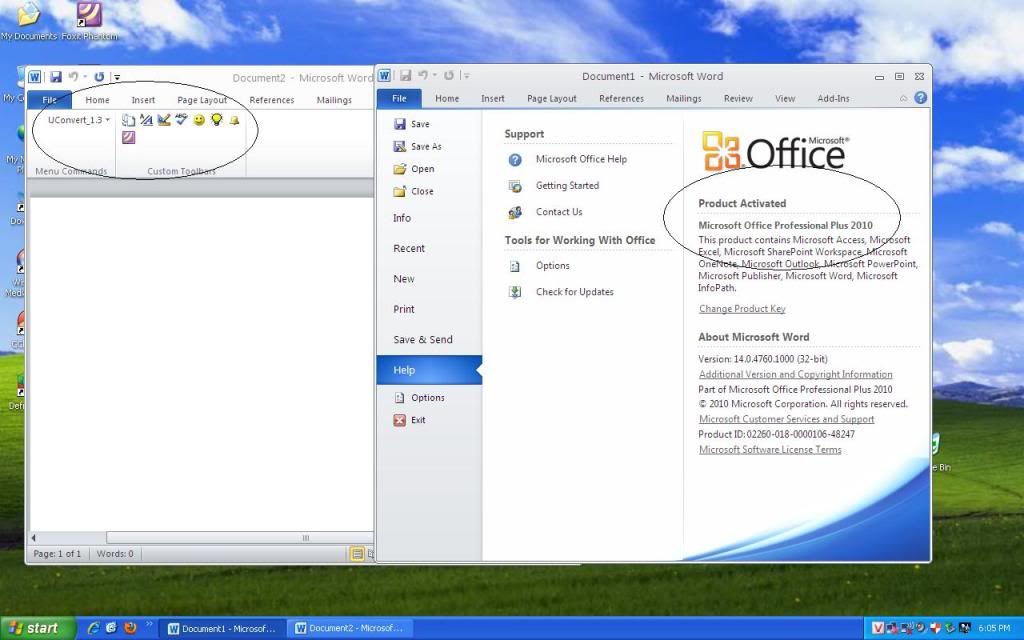Click the slanted A text icon in Custom Toolbars

tap(146, 120)
